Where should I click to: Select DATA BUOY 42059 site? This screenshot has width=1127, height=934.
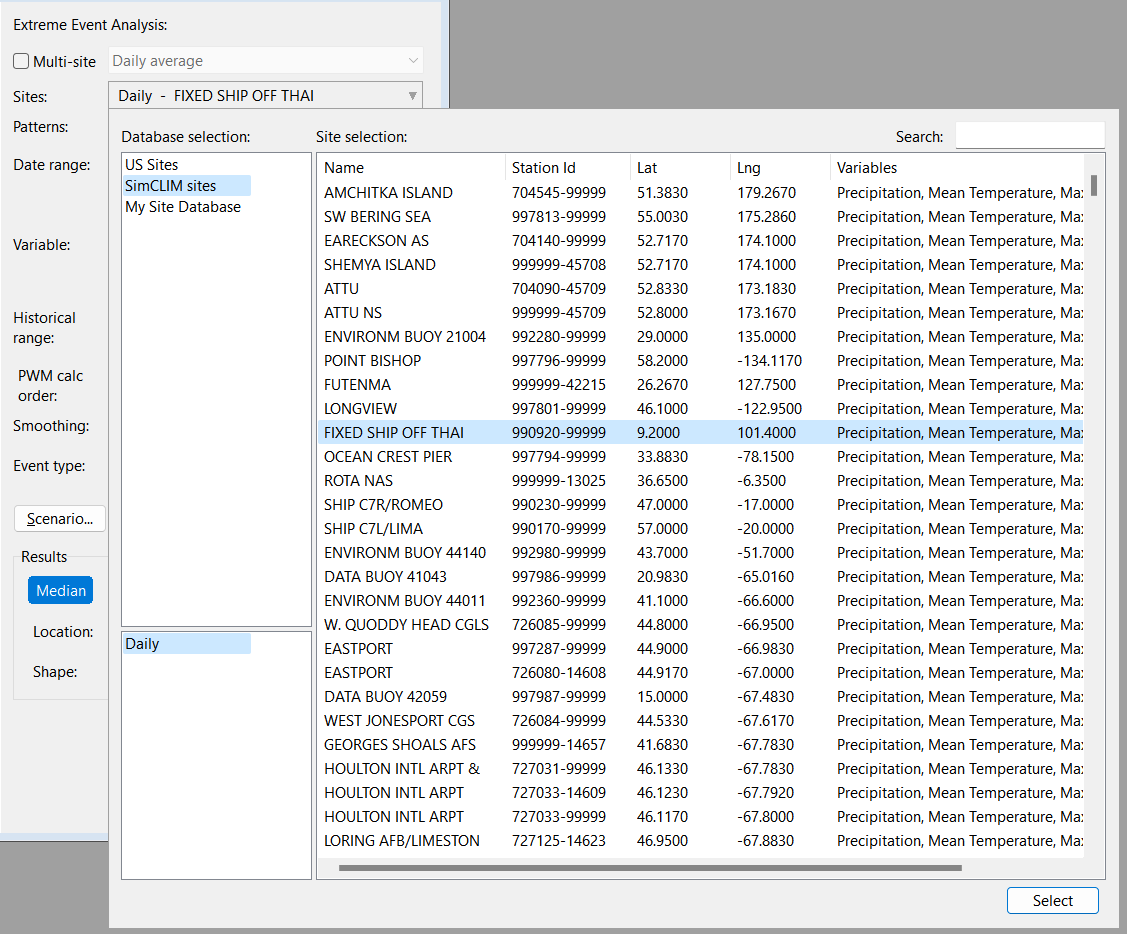pyautogui.click(x=701, y=697)
